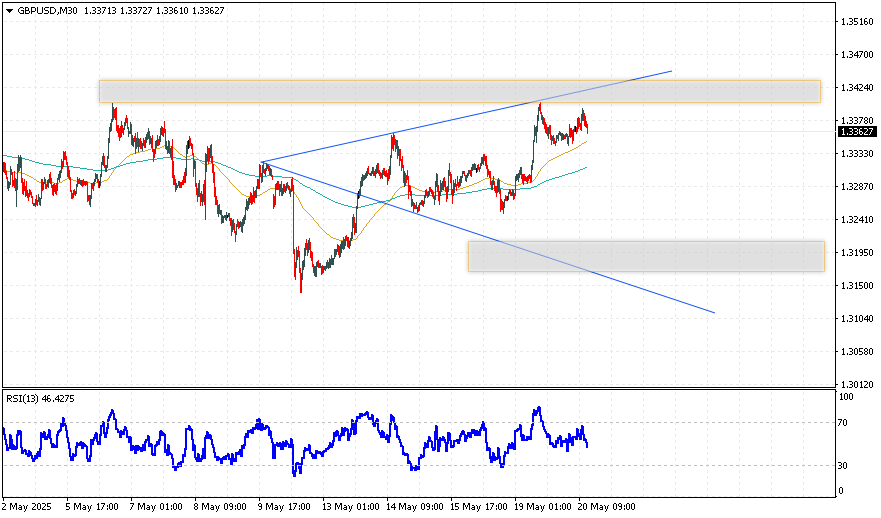
Task: Click the 20 May 09:00 time label
Action: (607, 507)
